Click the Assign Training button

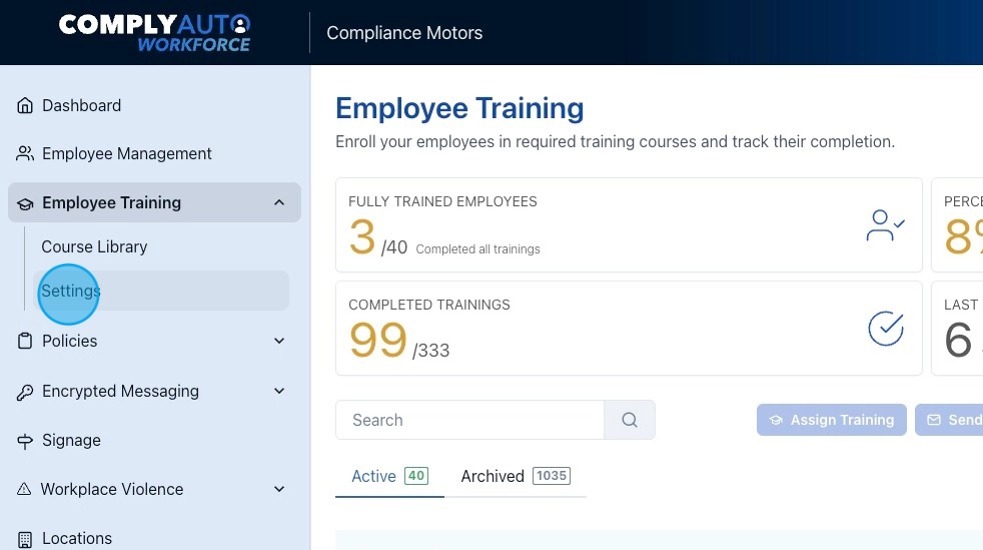tap(831, 420)
